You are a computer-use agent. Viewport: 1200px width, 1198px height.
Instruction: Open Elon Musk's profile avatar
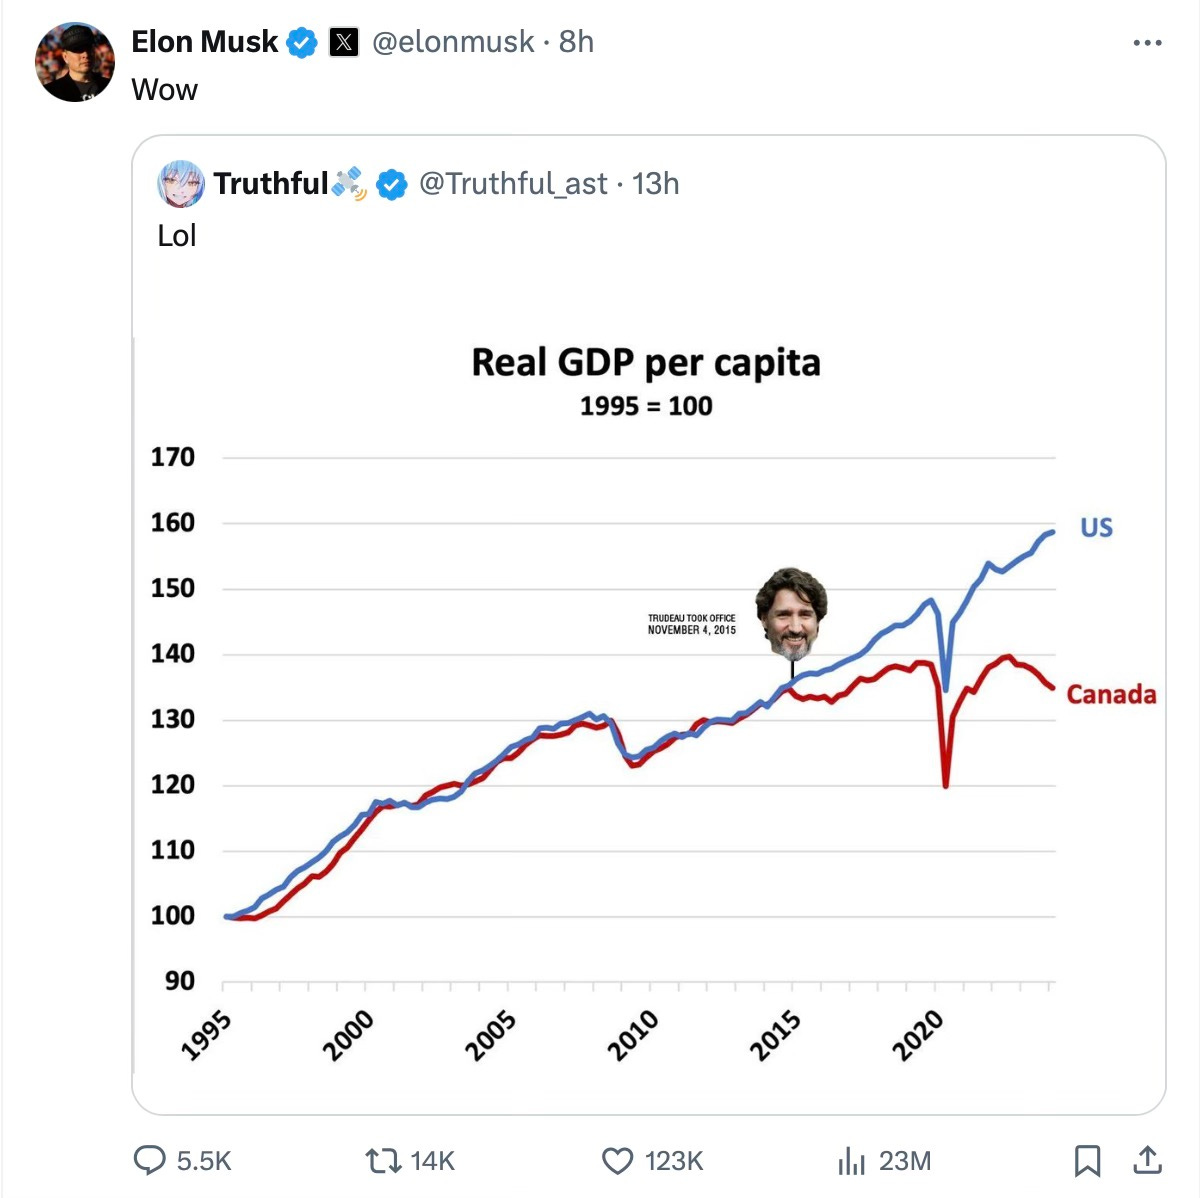click(75, 62)
